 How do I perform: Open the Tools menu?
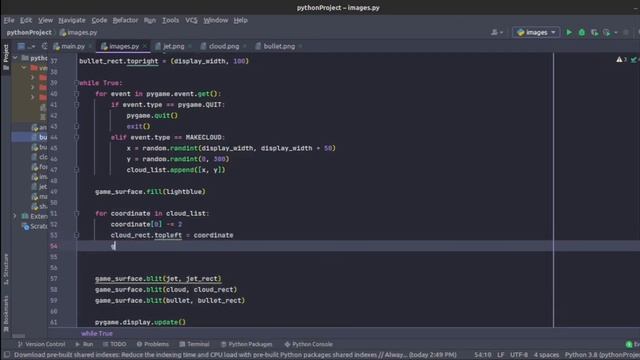[x=171, y=20]
